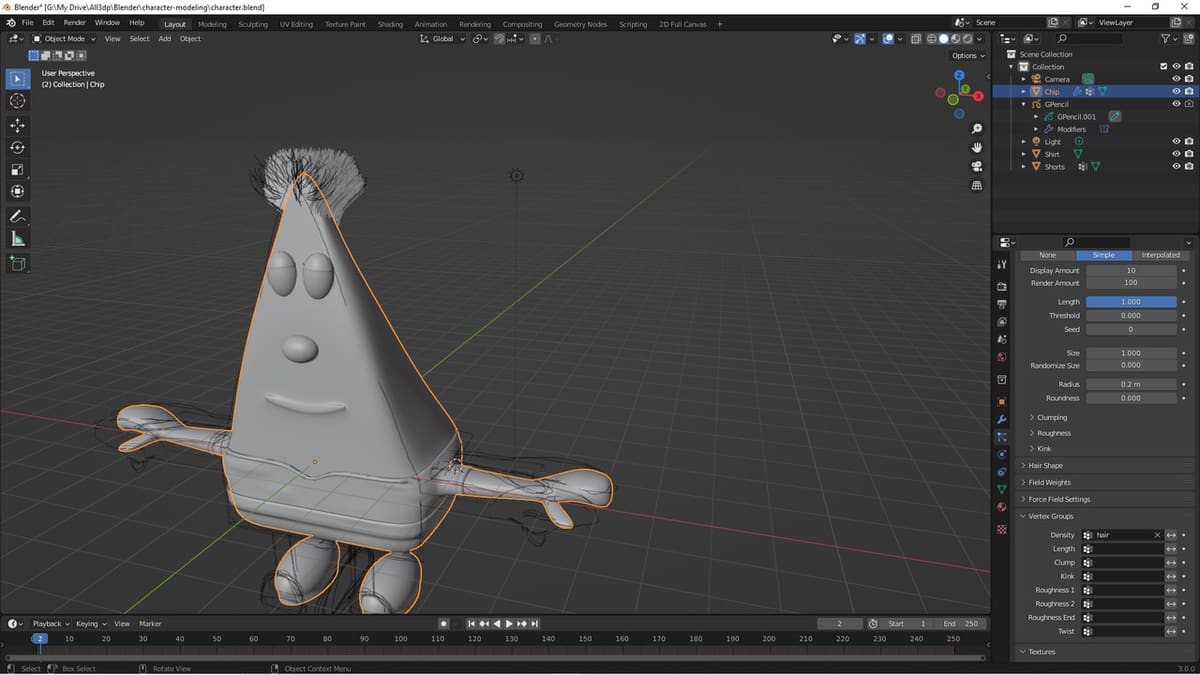The image size is (1200, 675).
Task: Open the Tool properties tab
Action: (x=1002, y=265)
